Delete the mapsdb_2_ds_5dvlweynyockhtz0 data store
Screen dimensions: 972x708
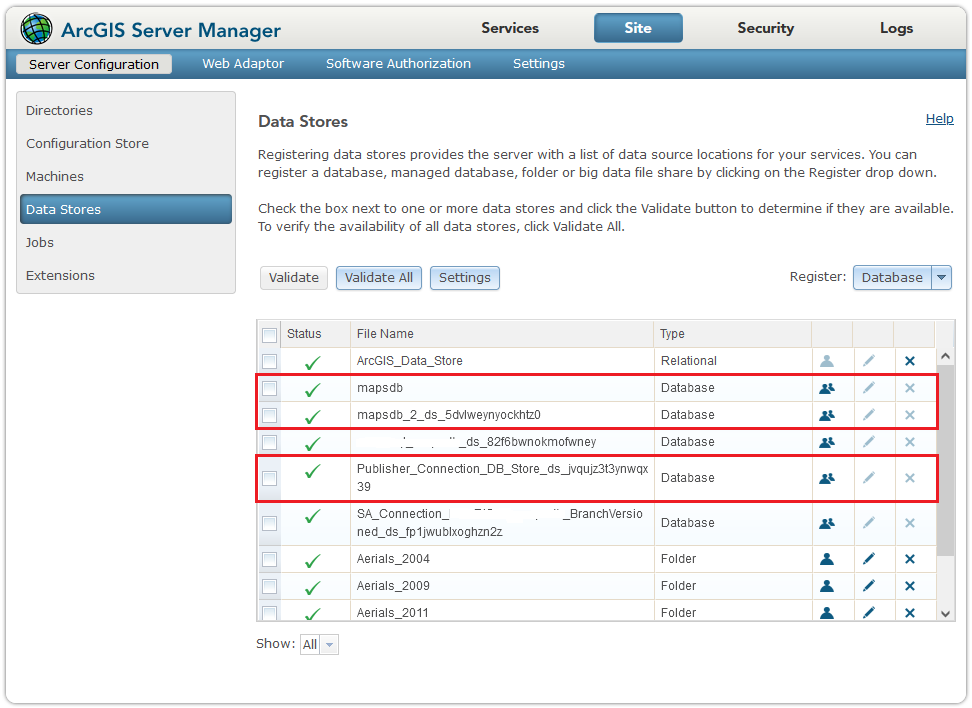click(910, 414)
